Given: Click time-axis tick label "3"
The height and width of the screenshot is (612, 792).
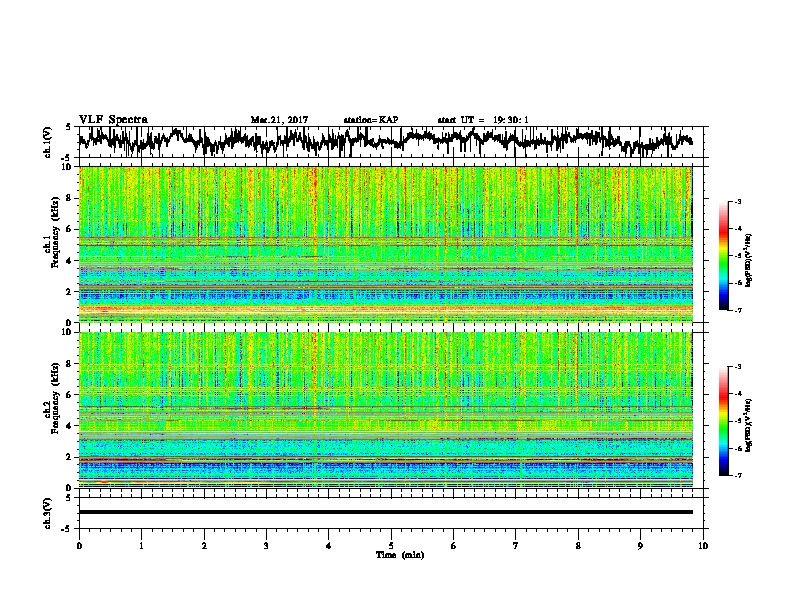Looking at the screenshot, I should pos(266,545).
